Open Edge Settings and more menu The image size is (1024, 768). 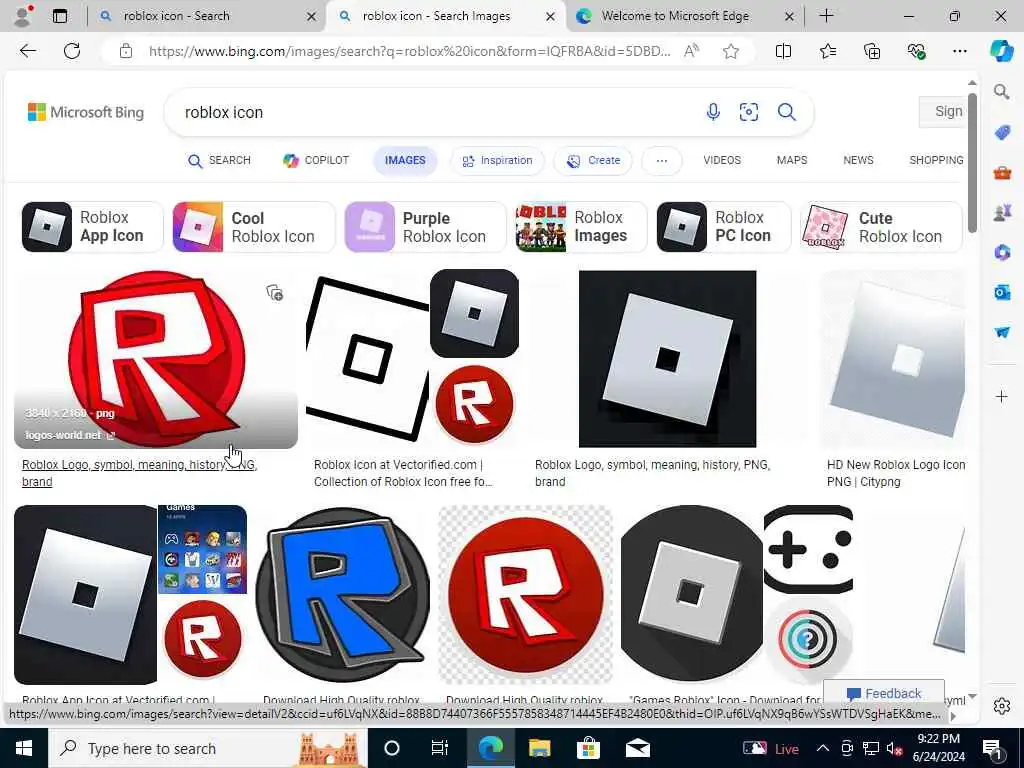[x=959, y=51]
